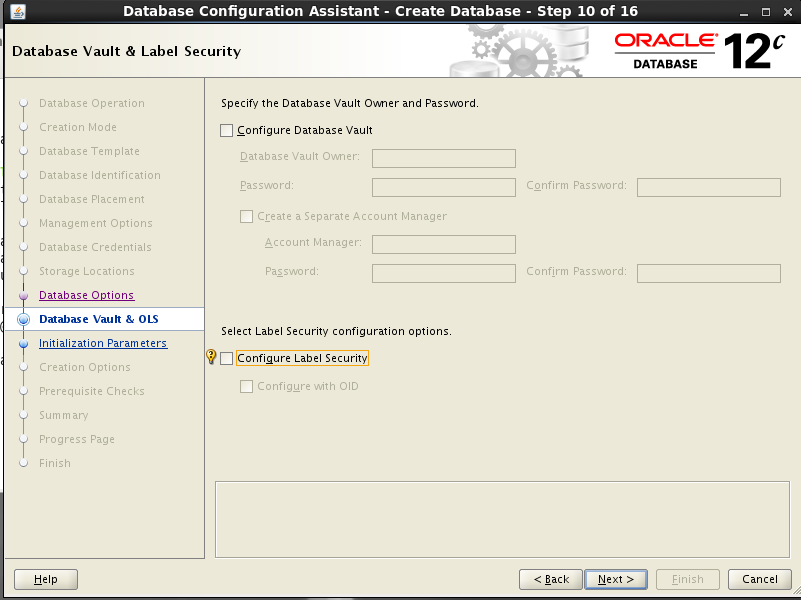Click the Vault owner Password field
Viewport: 801px width, 600px height.
point(444,187)
